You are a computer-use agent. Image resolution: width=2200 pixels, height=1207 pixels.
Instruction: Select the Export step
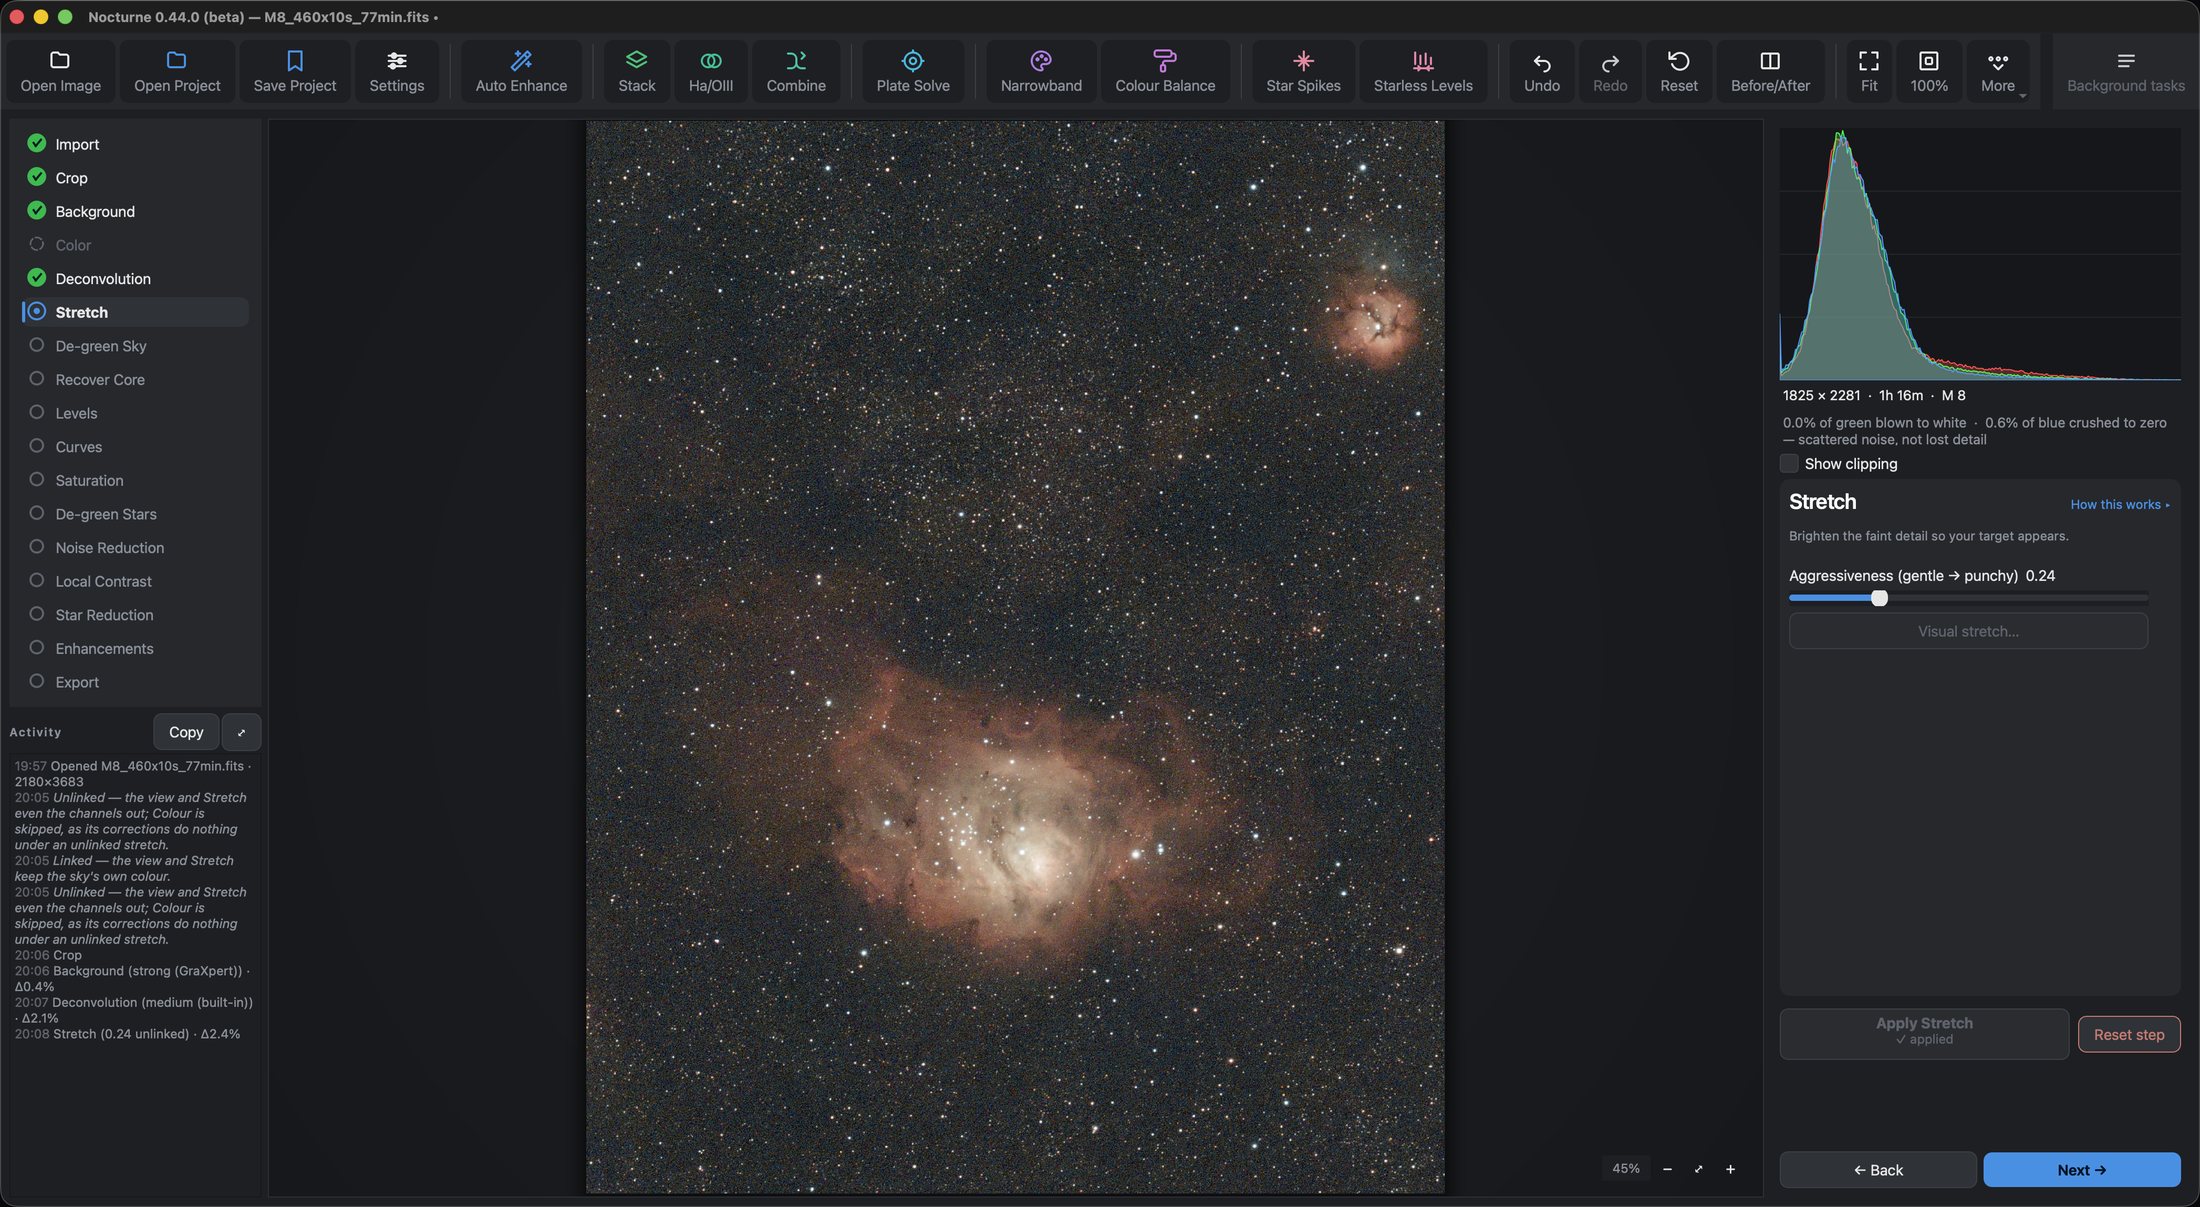click(x=135, y=682)
